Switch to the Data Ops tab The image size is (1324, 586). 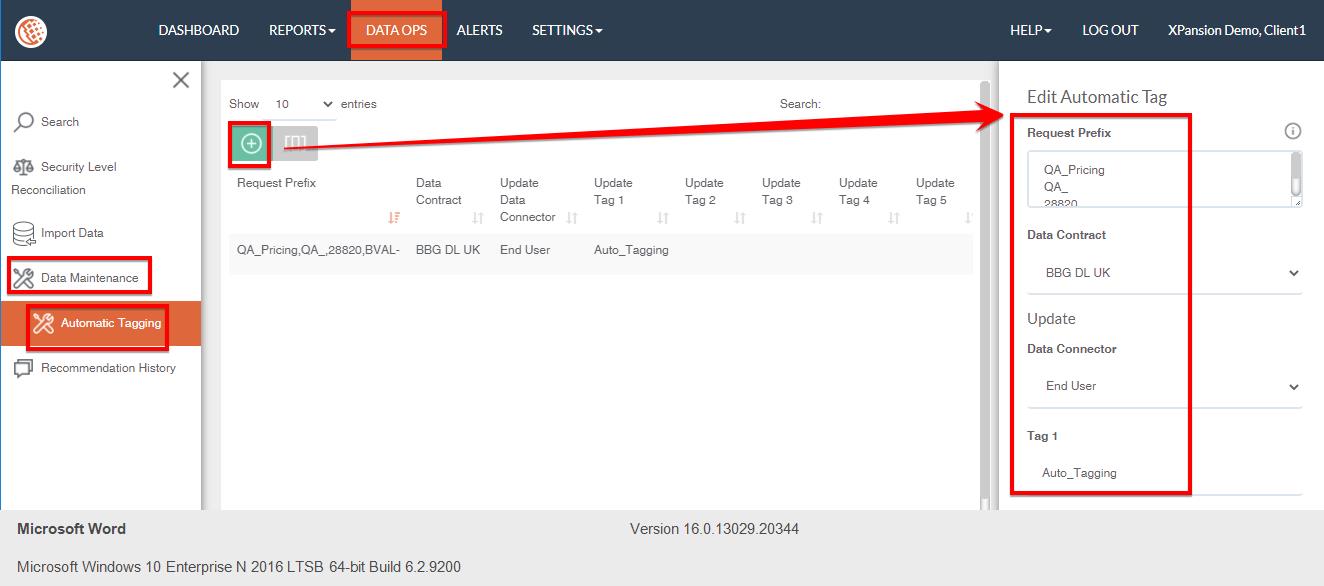tap(396, 30)
